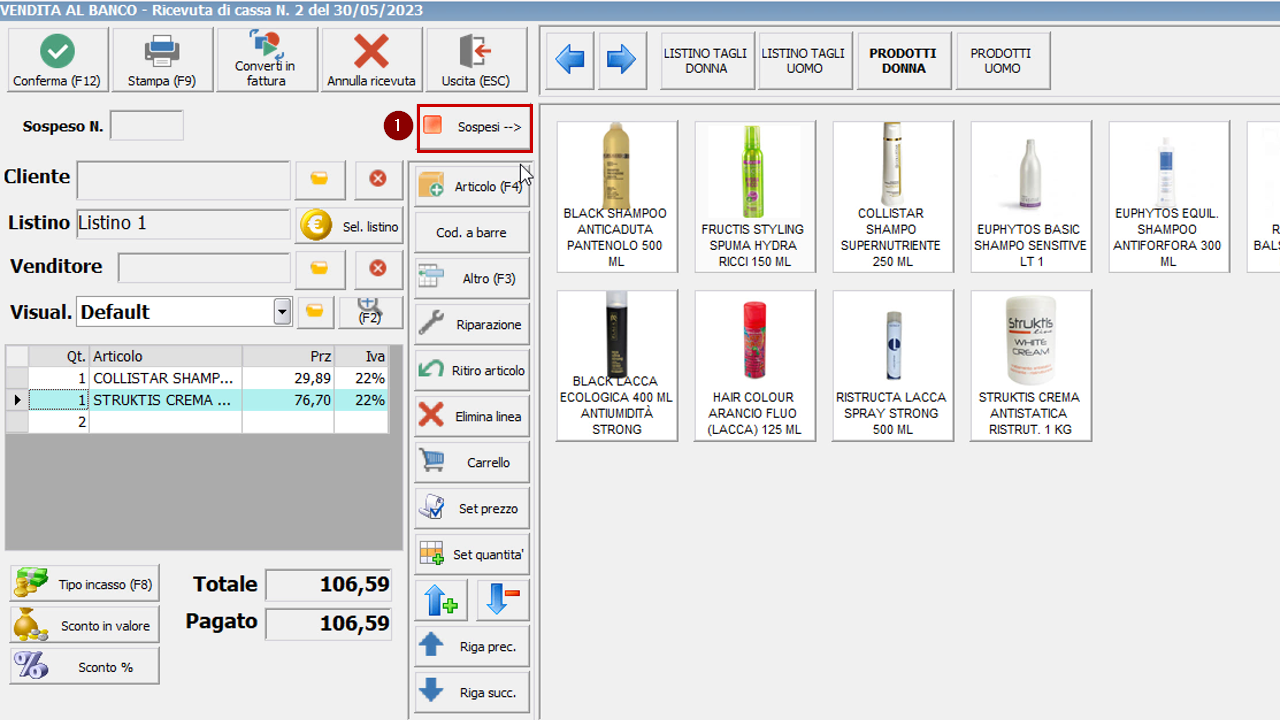Apply Sconto % percentage discount
1280x720 pixels.
84,666
